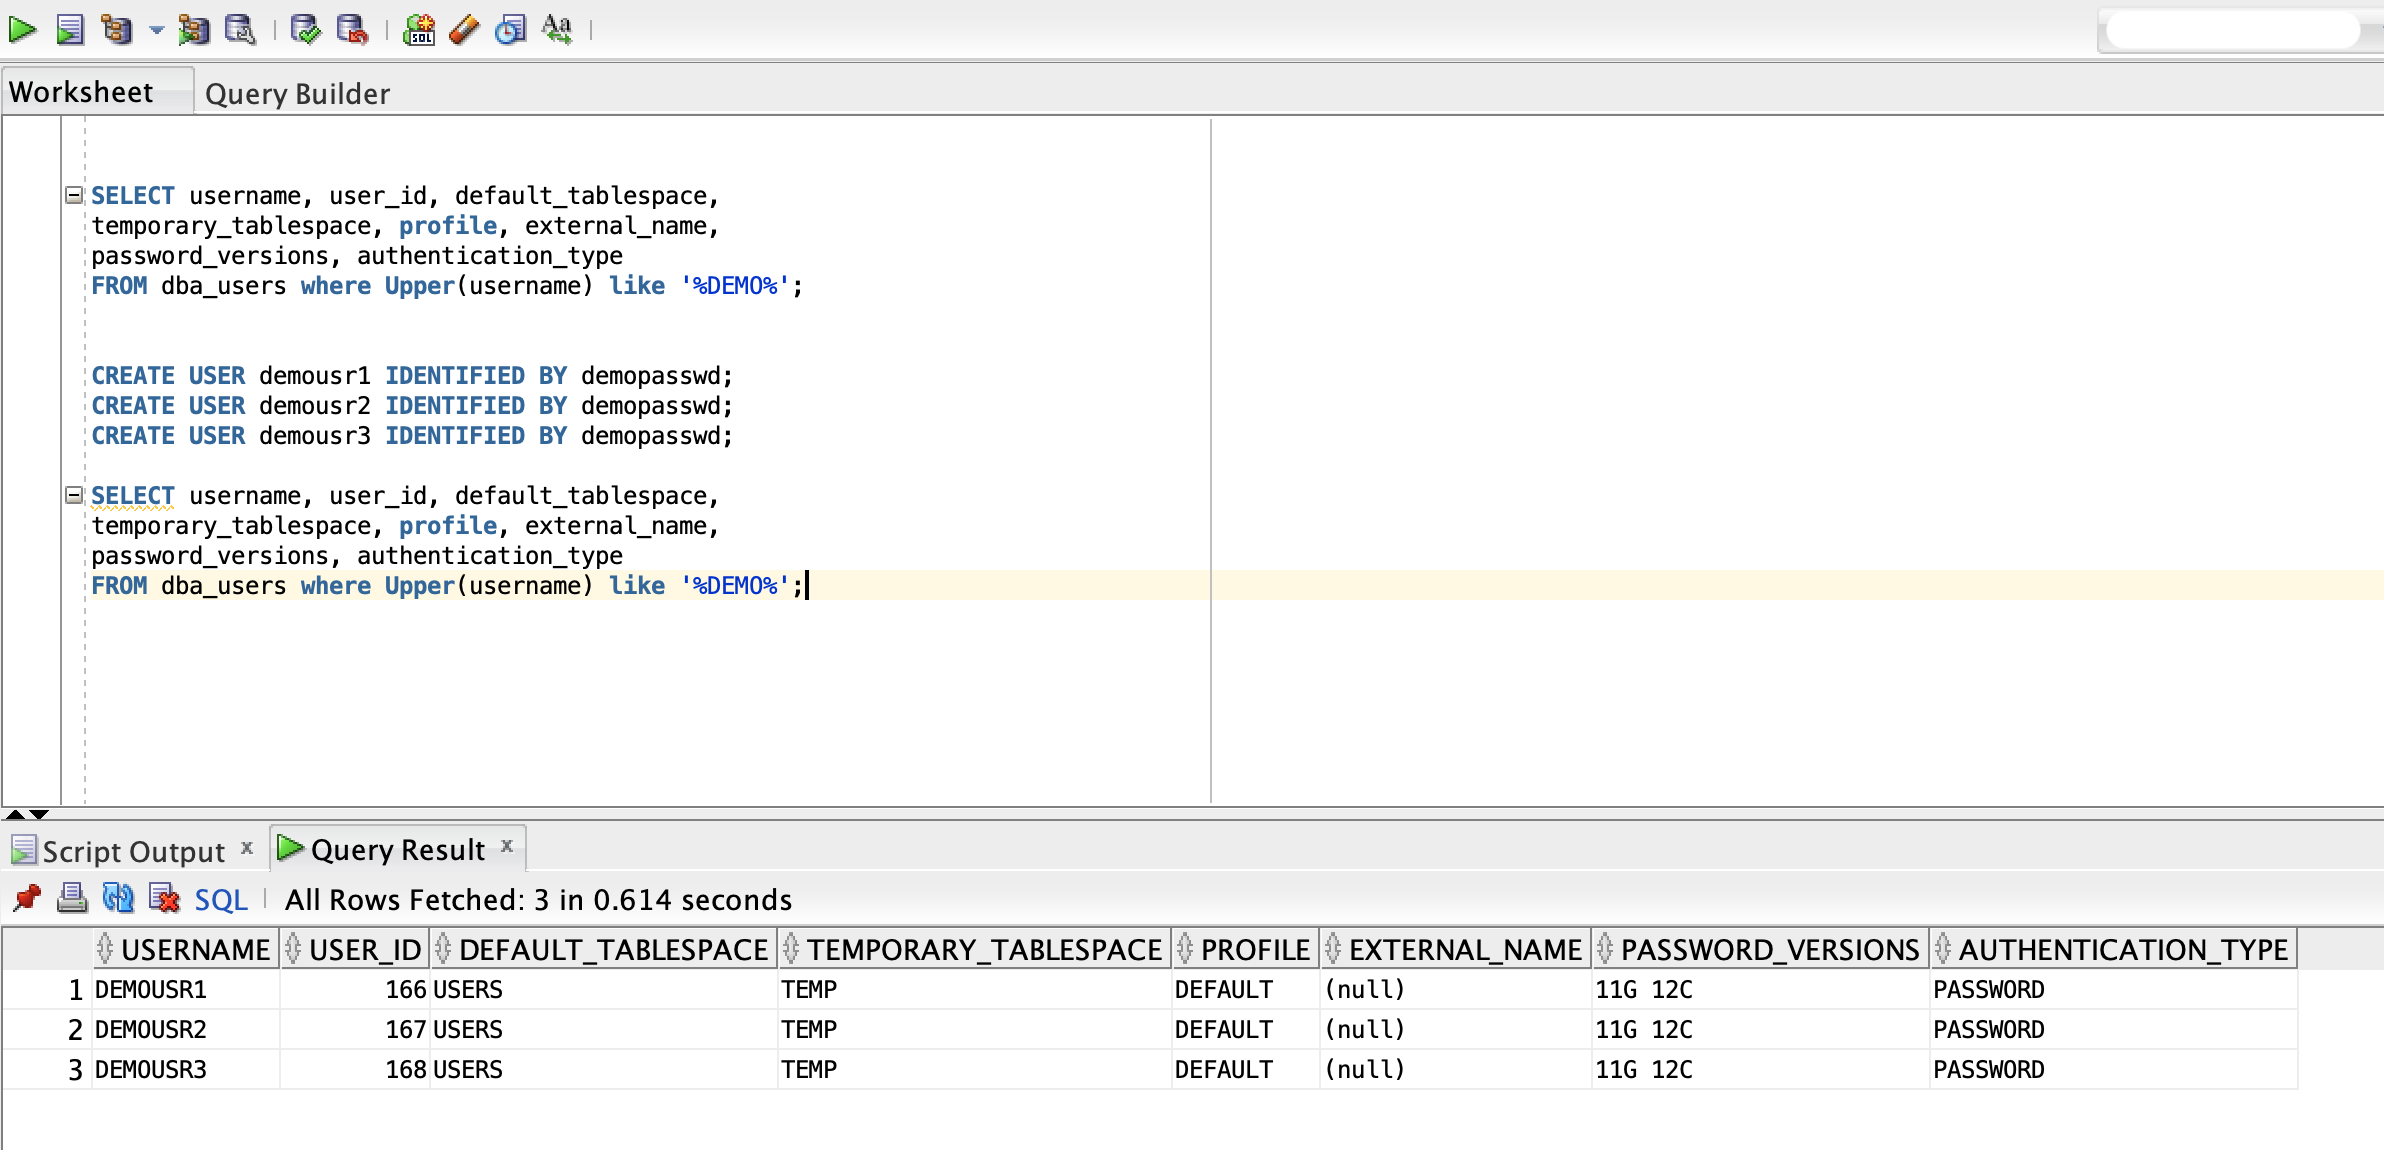Viewport: 2384px width, 1150px height.
Task: Open the Script Output tab
Action: click(x=133, y=851)
